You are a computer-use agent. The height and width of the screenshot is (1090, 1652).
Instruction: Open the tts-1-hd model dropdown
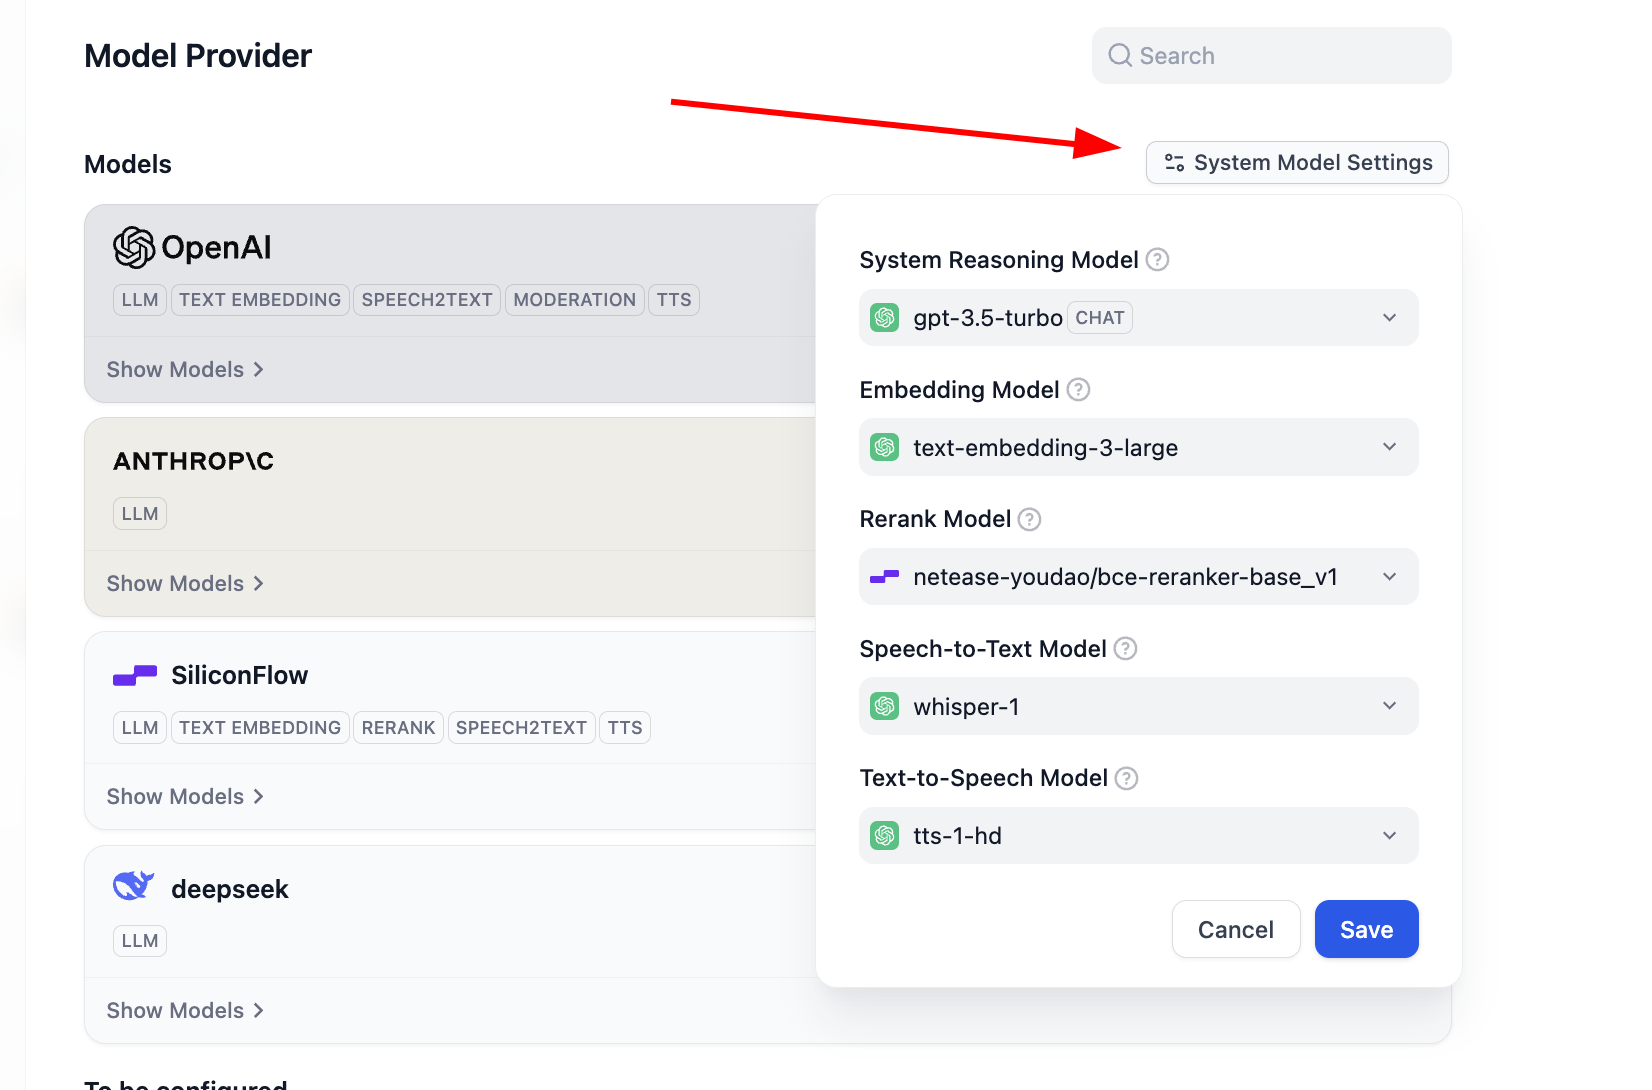1138,836
